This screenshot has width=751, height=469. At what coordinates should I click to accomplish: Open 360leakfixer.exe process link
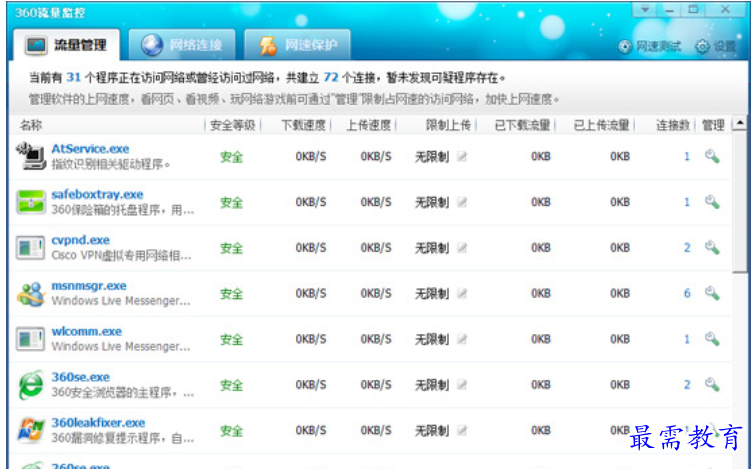click(98, 423)
